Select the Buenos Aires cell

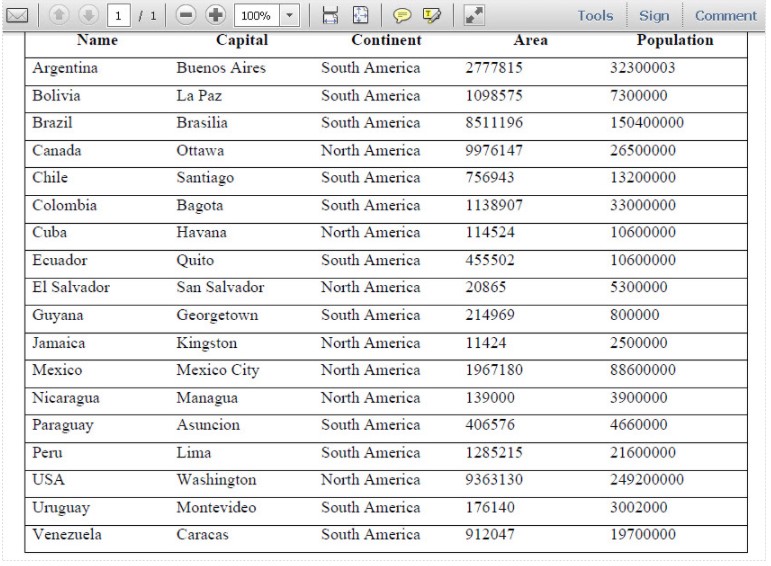click(x=221, y=67)
